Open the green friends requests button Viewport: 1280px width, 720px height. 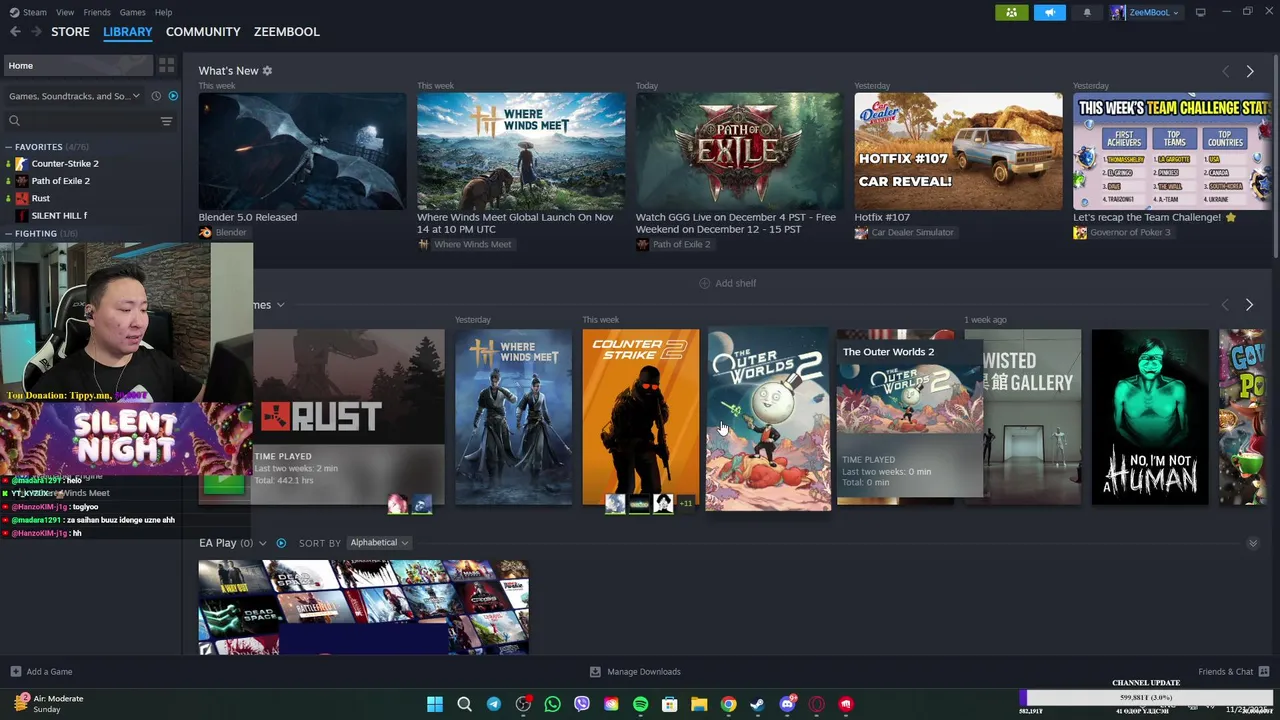1011,12
